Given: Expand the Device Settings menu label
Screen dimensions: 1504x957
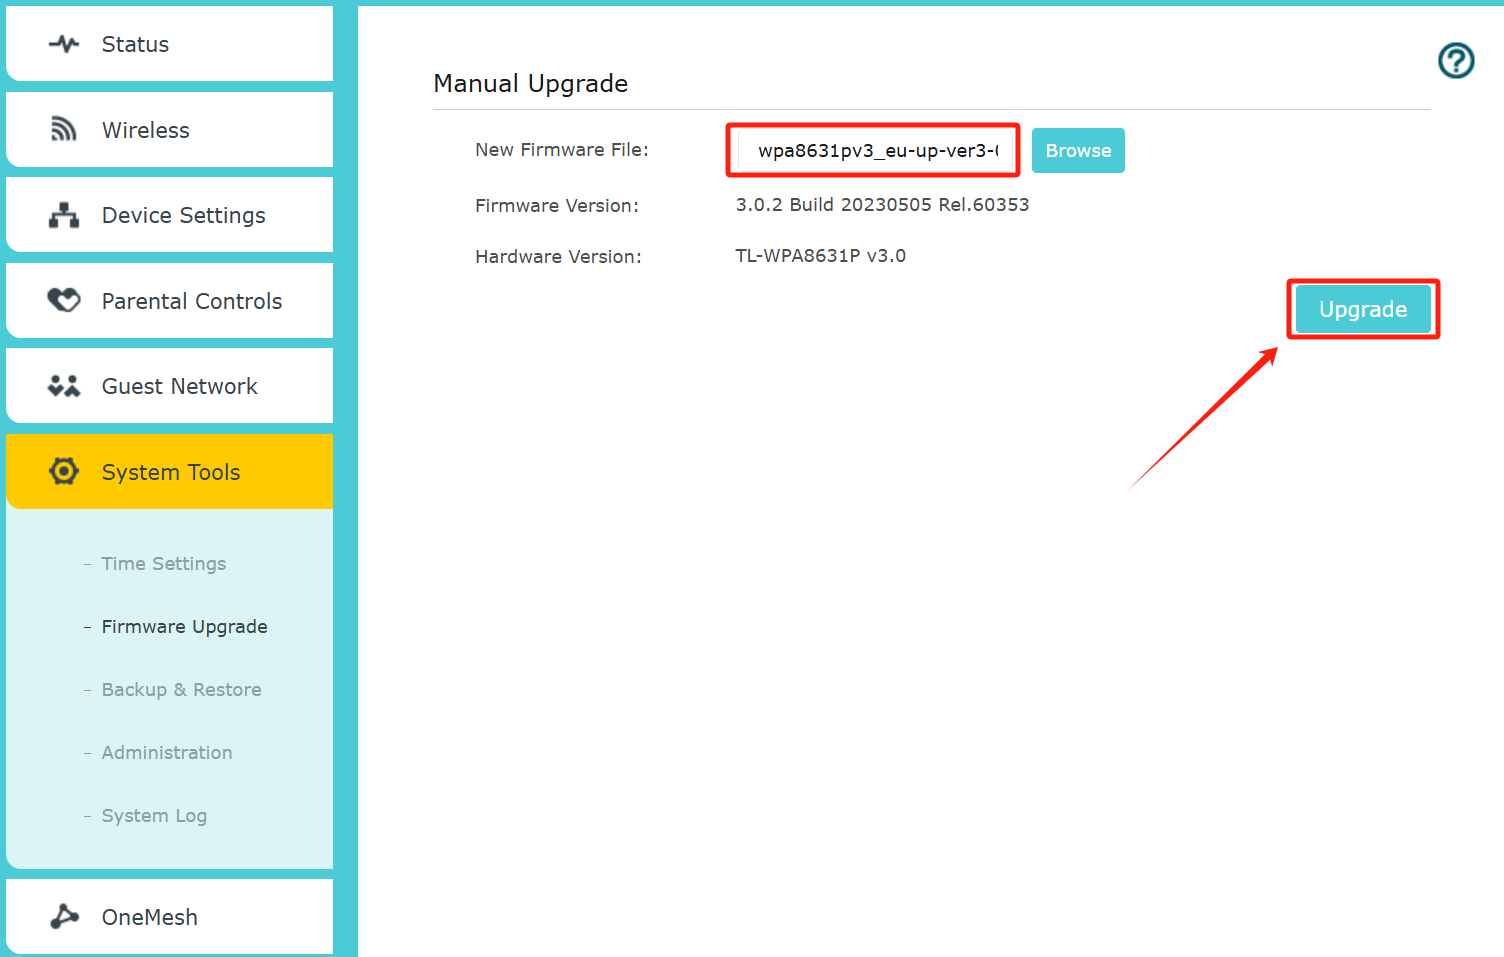Looking at the screenshot, I should pyautogui.click(x=184, y=215).
